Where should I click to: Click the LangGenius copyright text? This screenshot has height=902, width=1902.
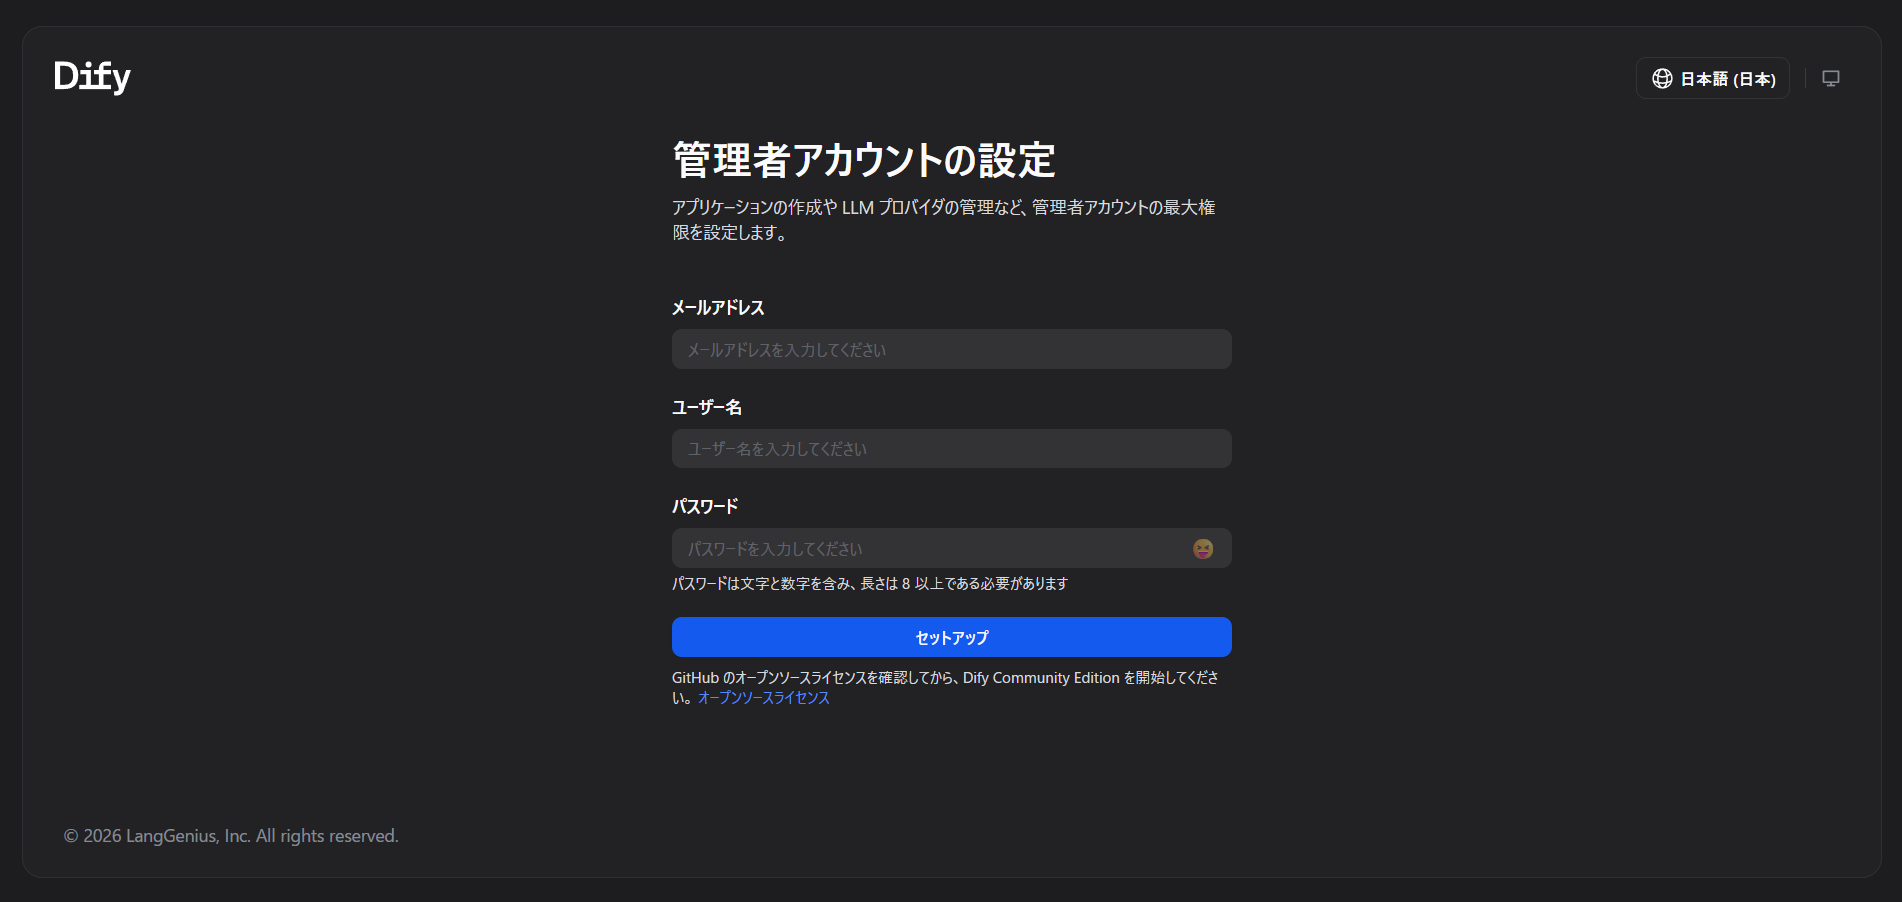pyautogui.click(x=231, y=836)
